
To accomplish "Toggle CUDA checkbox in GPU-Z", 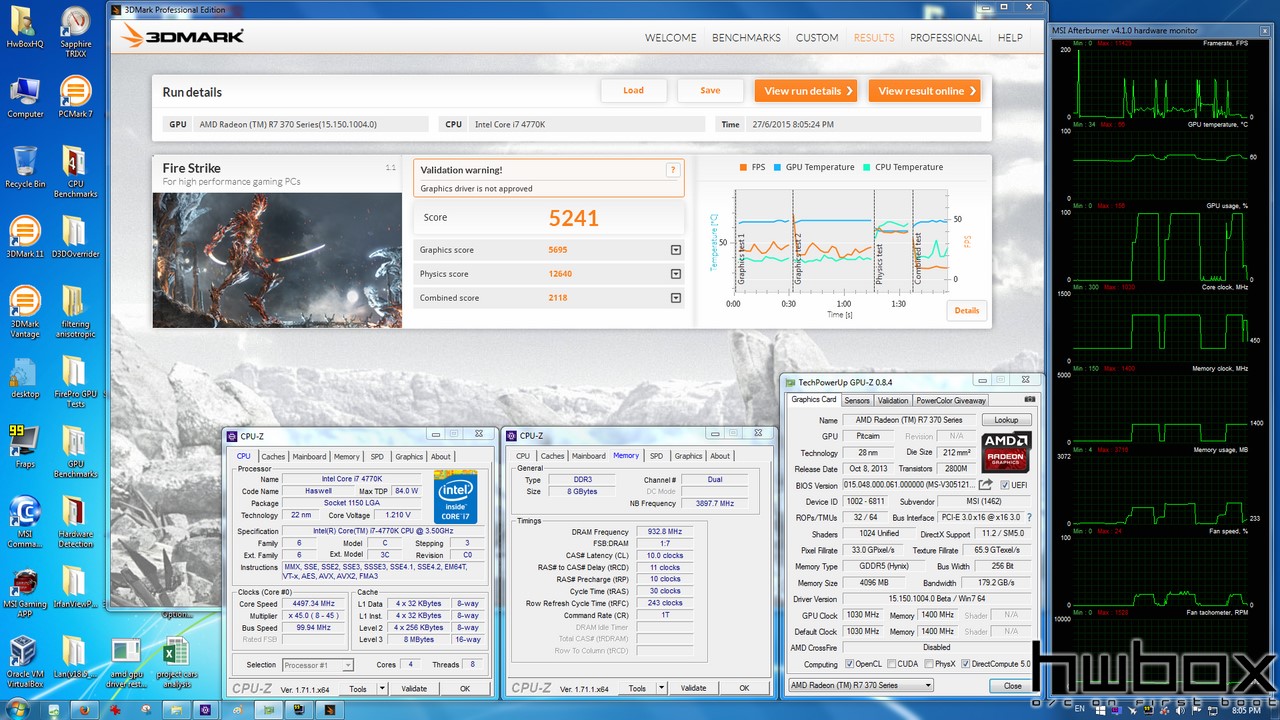I will click(x=892, y=664).
